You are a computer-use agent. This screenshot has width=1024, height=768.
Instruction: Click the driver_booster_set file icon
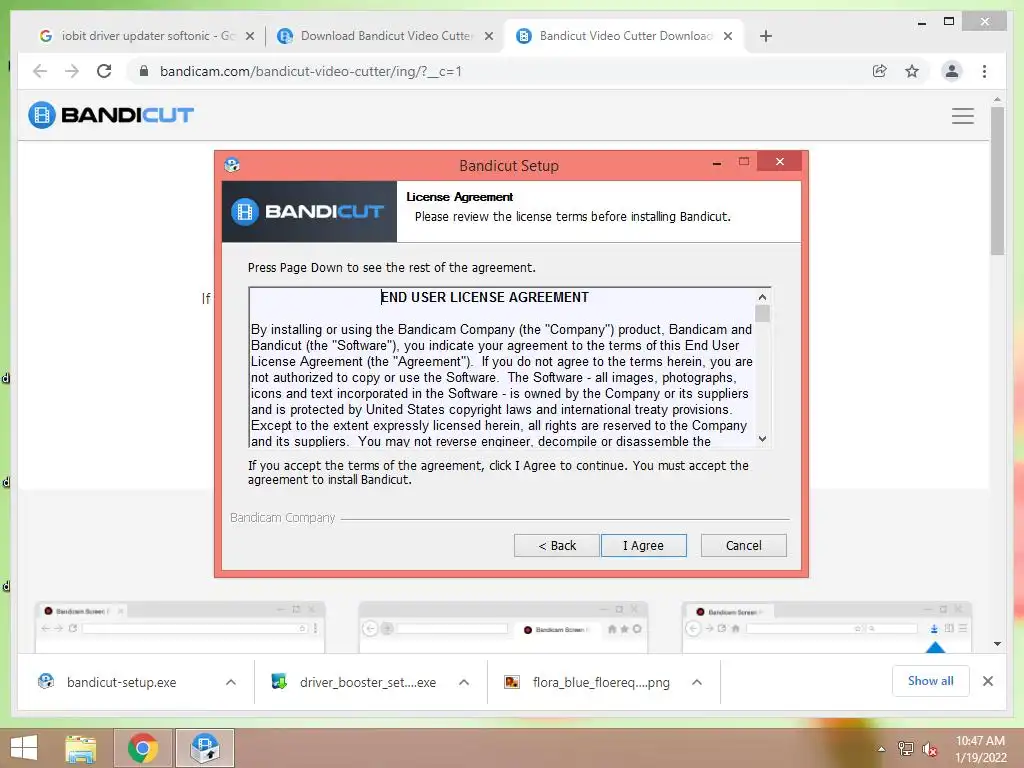[x=279, y=682]
